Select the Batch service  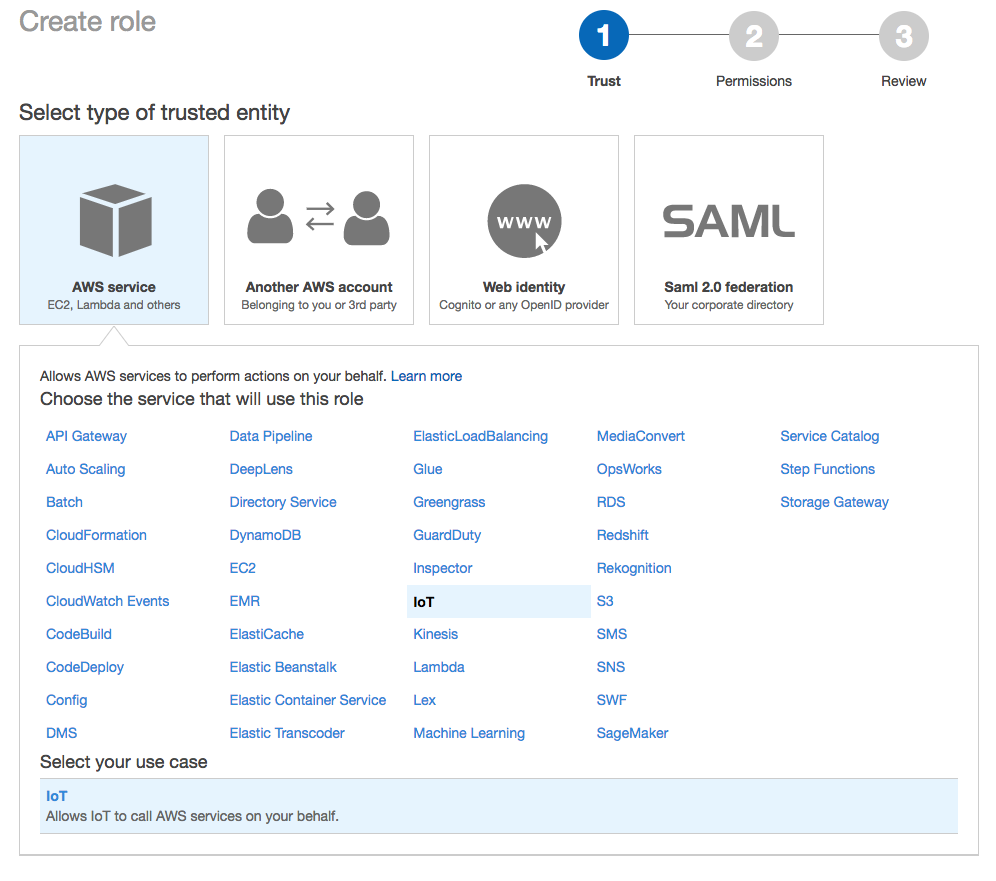(64, 502)
